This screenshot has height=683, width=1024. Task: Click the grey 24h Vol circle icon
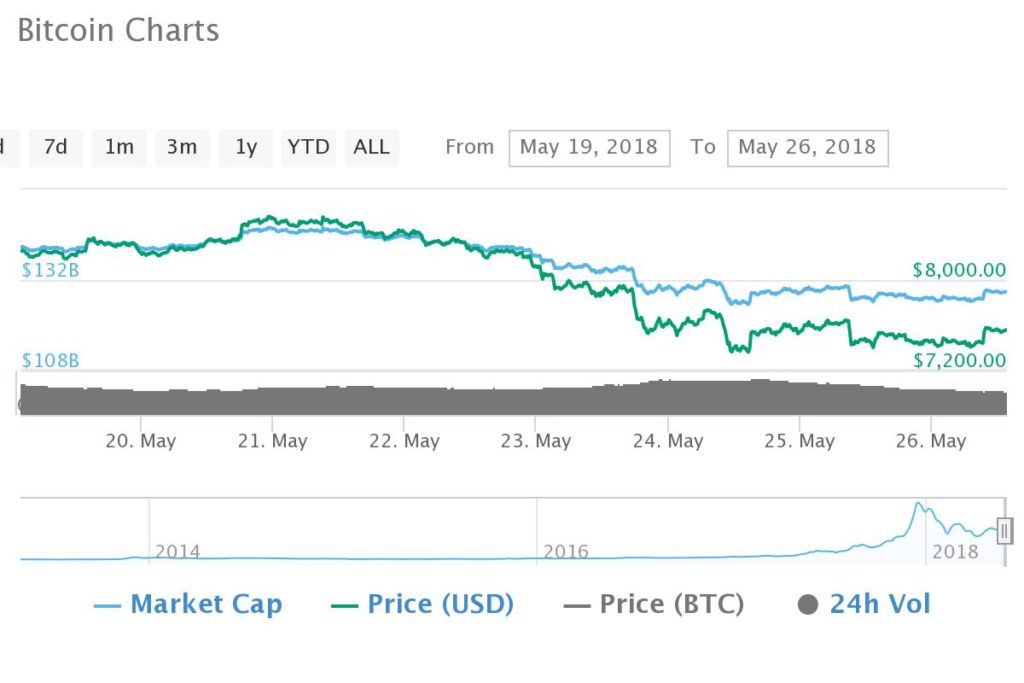[x=808, y=605]
